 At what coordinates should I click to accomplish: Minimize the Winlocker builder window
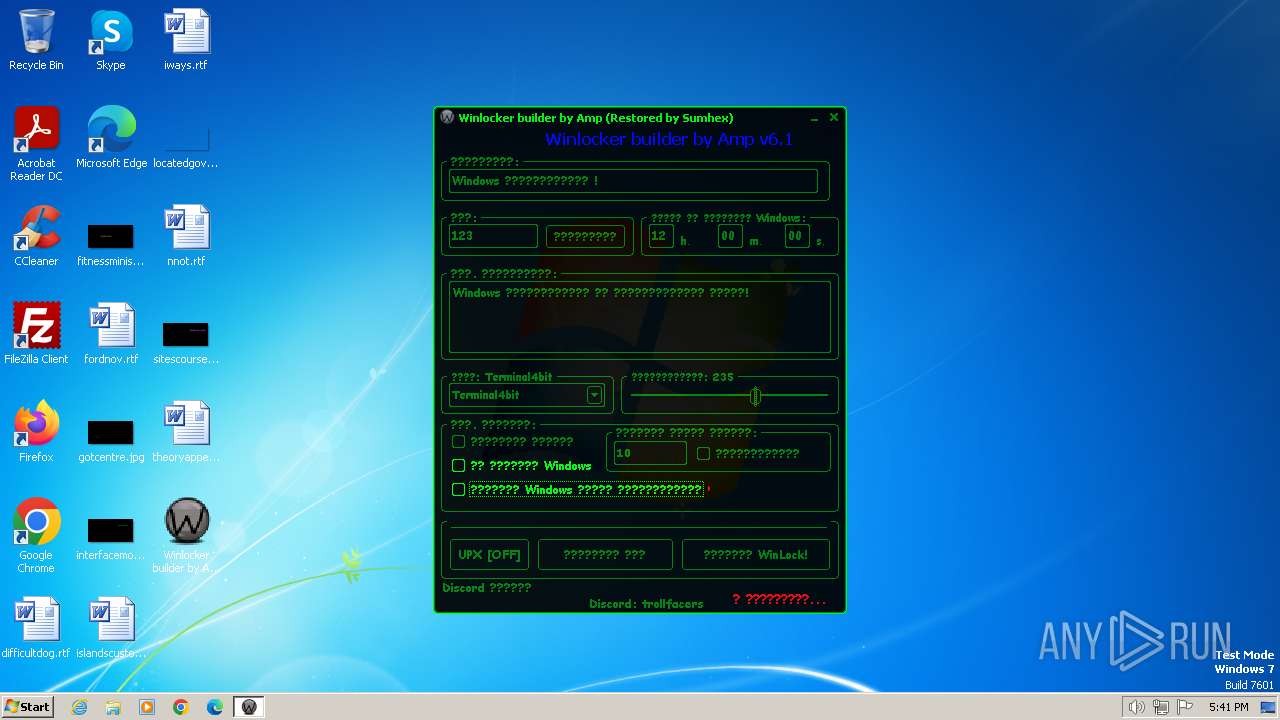[x=814, y=118]
